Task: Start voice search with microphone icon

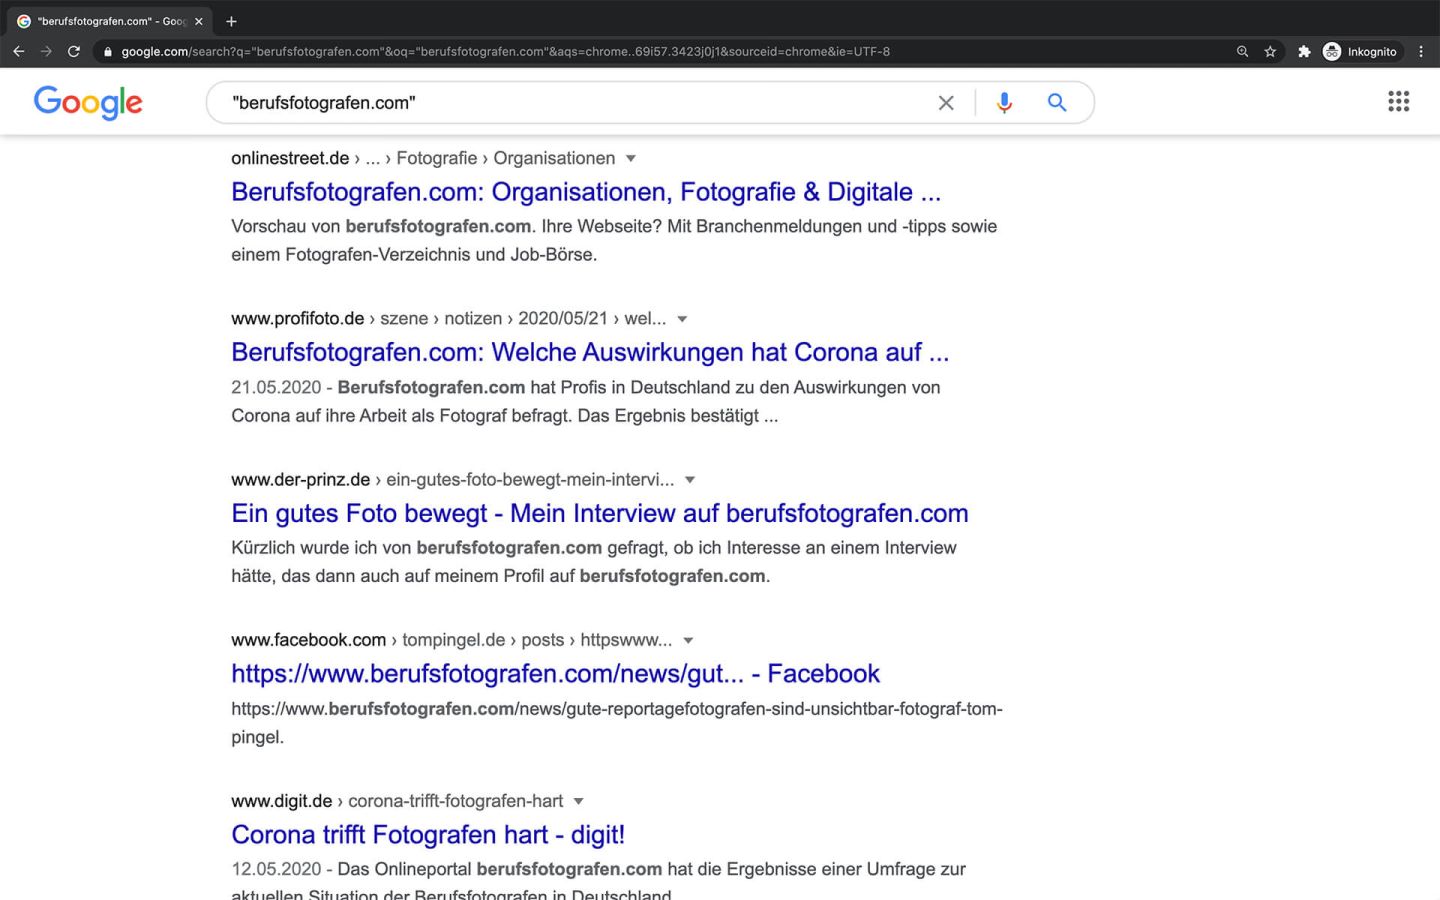Action: (x=1004, y=102)
